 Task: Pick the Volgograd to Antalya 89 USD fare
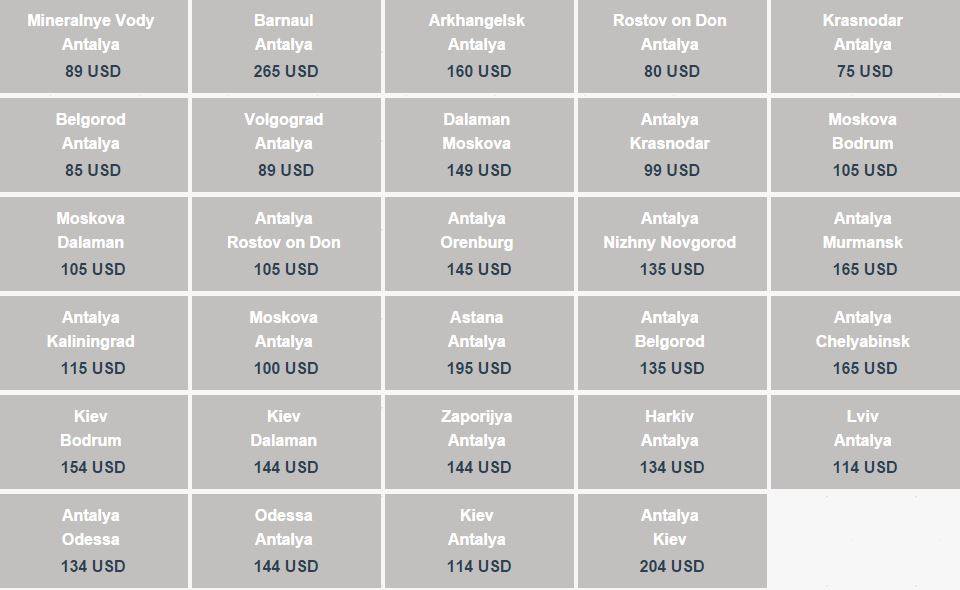click(286, 145)
